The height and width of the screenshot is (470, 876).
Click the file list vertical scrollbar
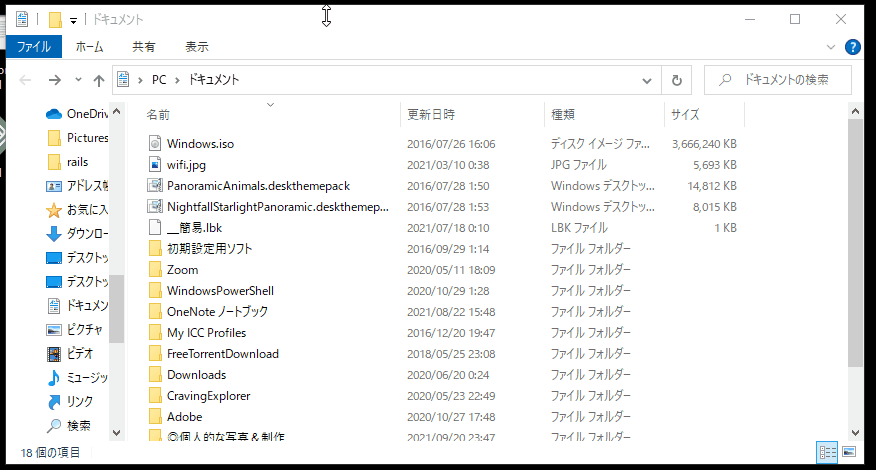[855, 272]
